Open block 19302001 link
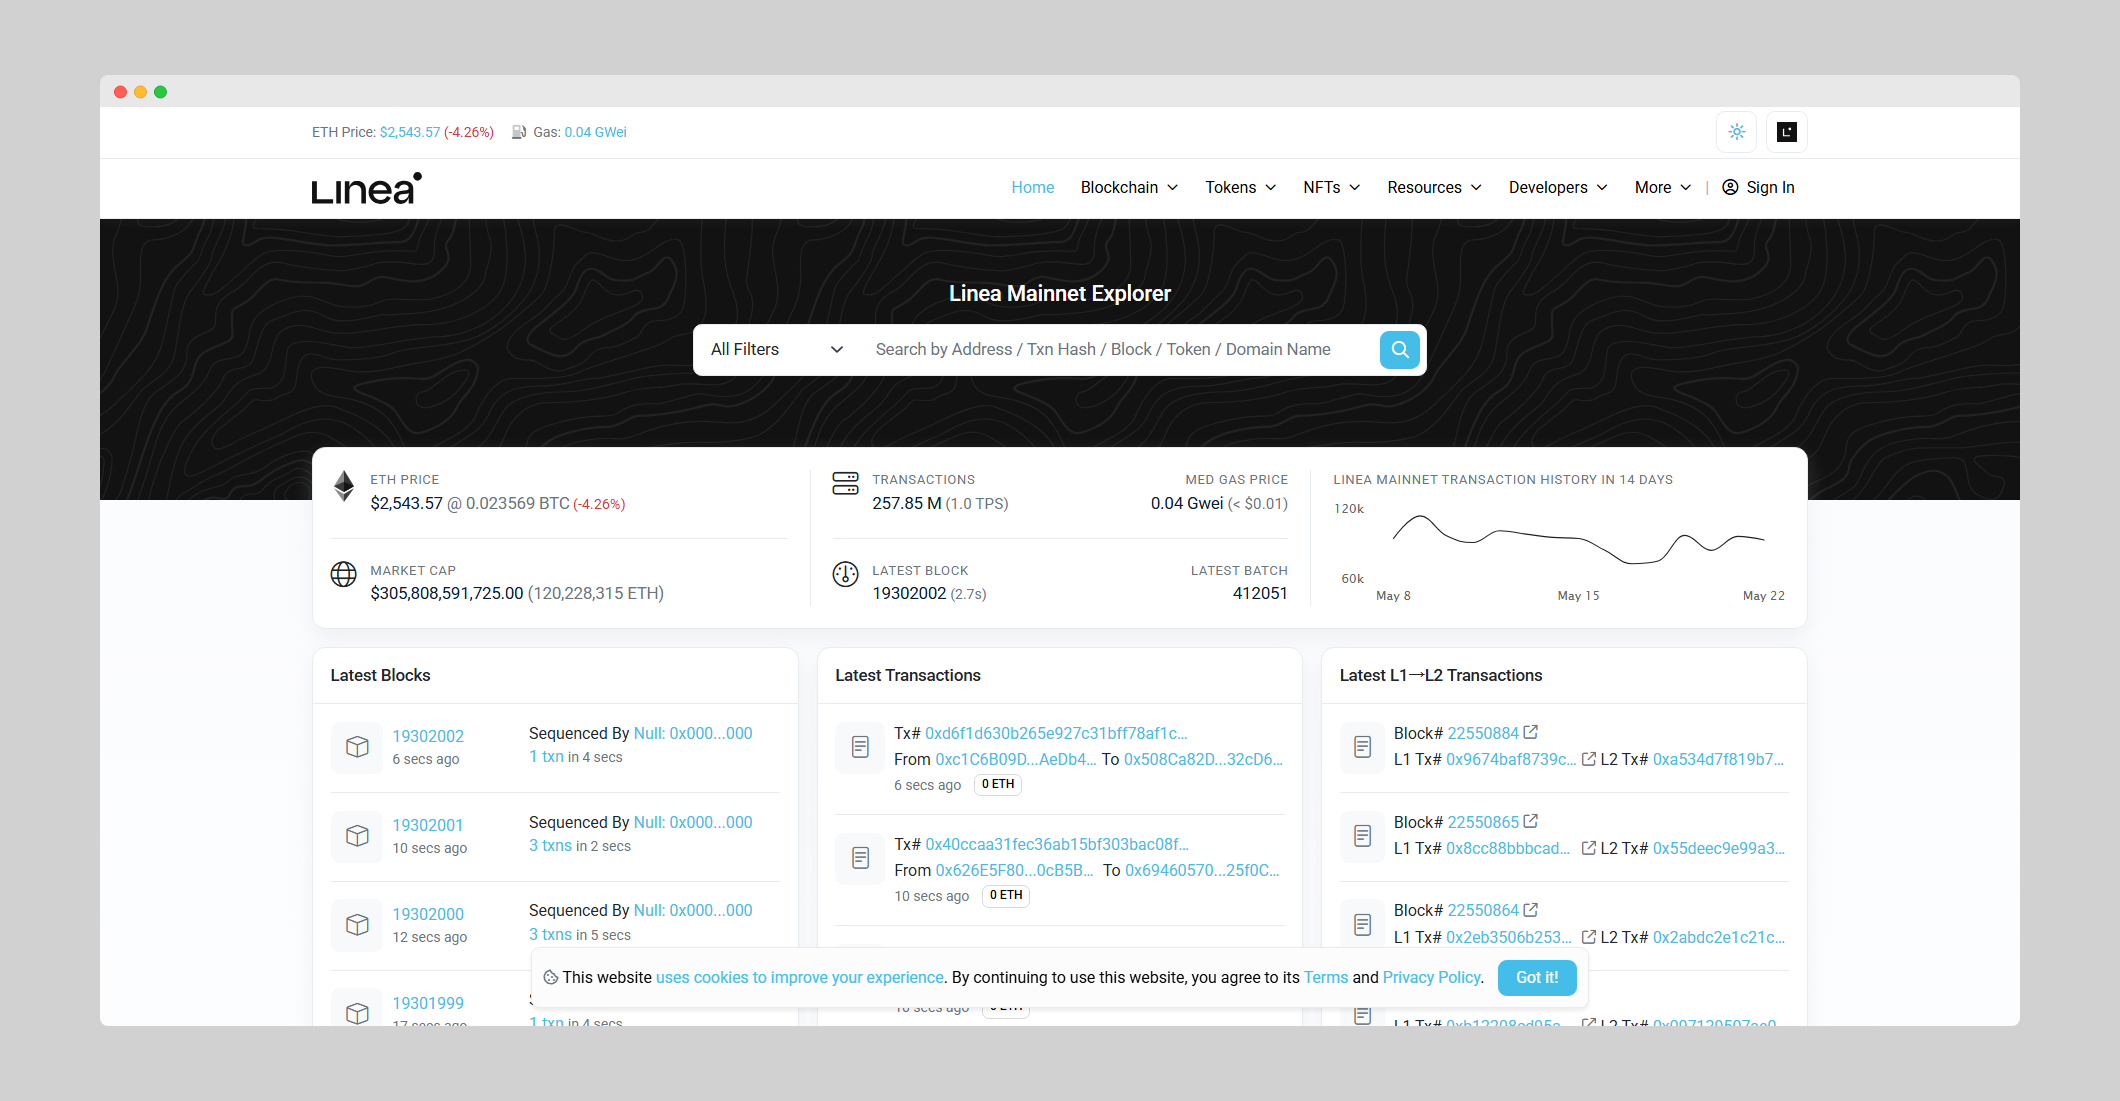The image size is (2120, 1101). pos(427,825)
